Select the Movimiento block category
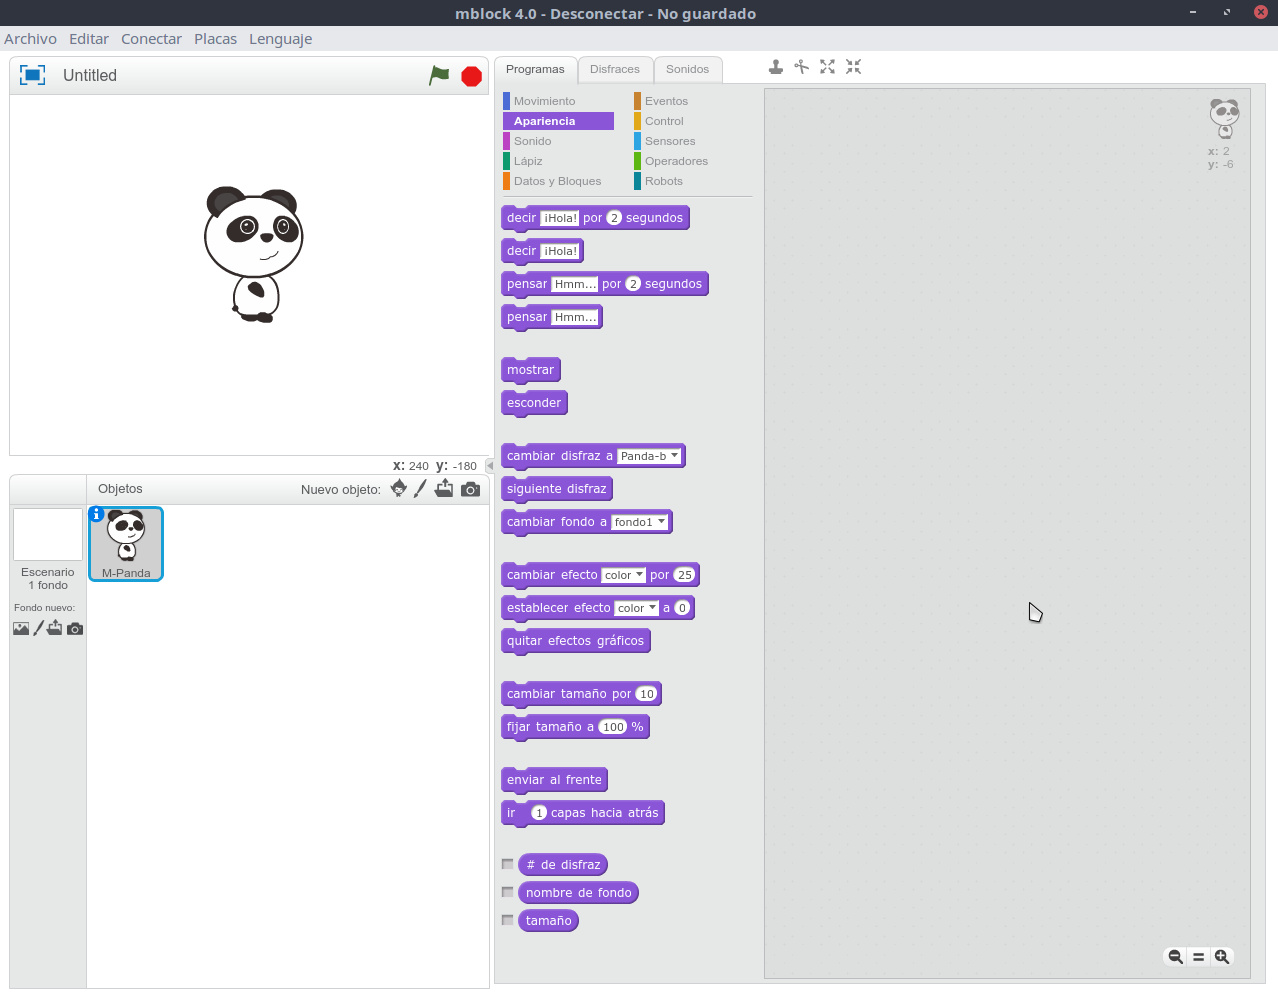Viewport: 1278px width, 998px height. pyautogui.click(x=544, y=101)
